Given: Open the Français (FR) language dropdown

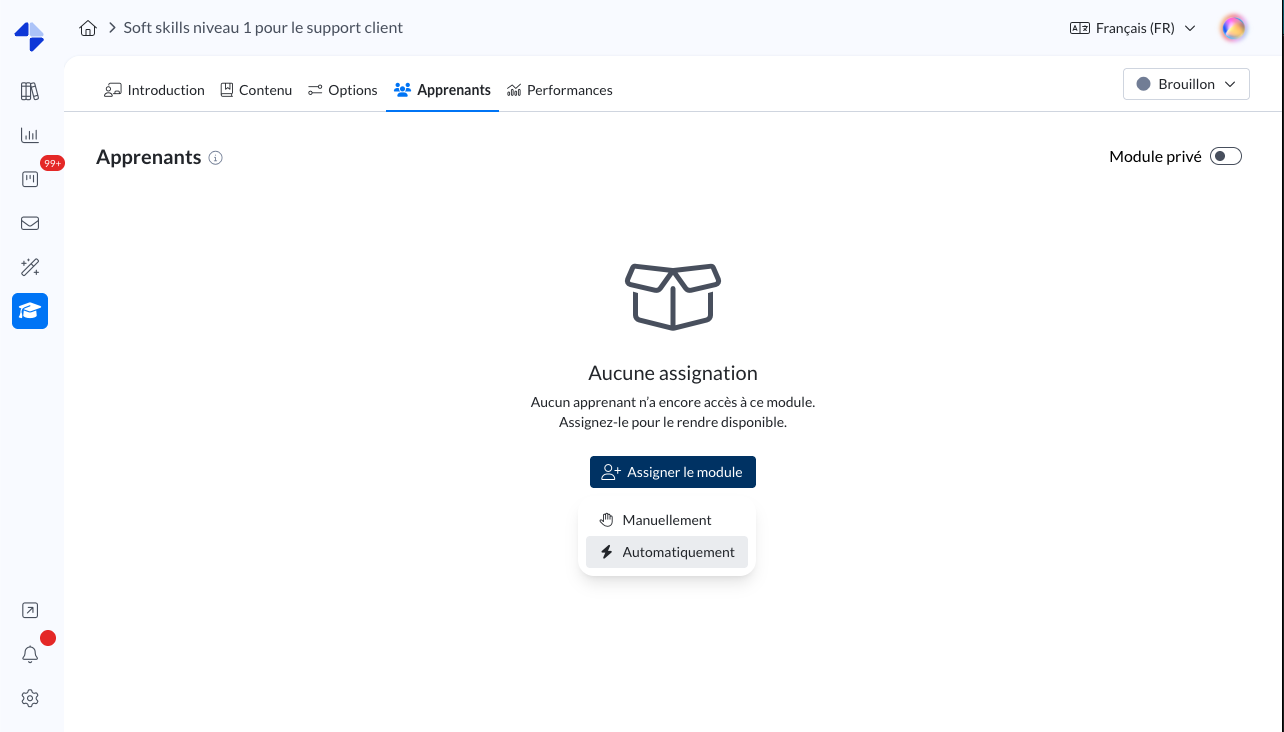Looking at the screenshot, I should coord(1133,28).
